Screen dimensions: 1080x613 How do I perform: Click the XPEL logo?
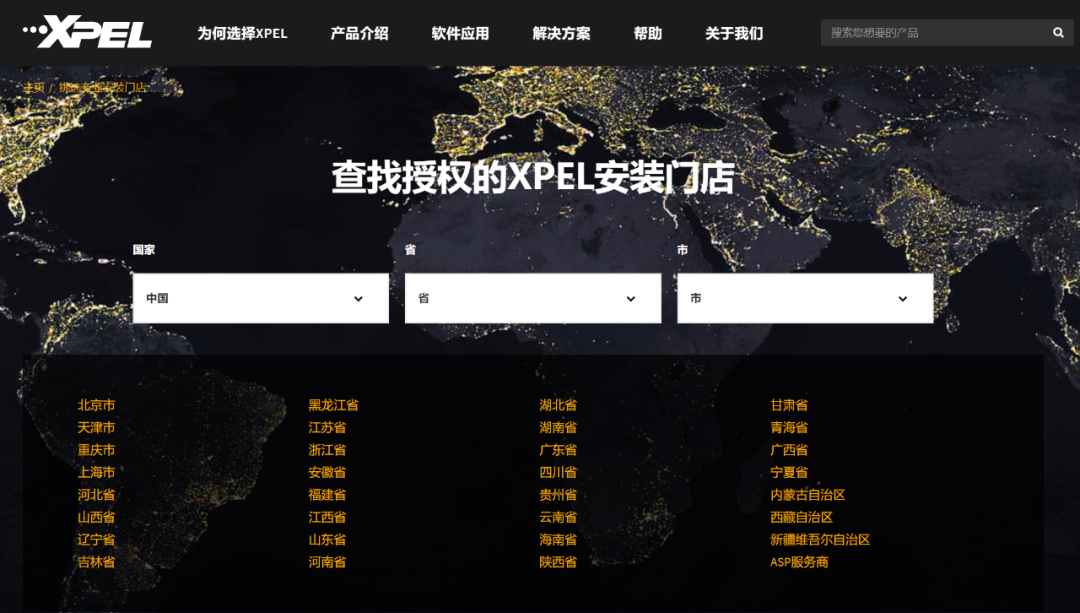87,32
